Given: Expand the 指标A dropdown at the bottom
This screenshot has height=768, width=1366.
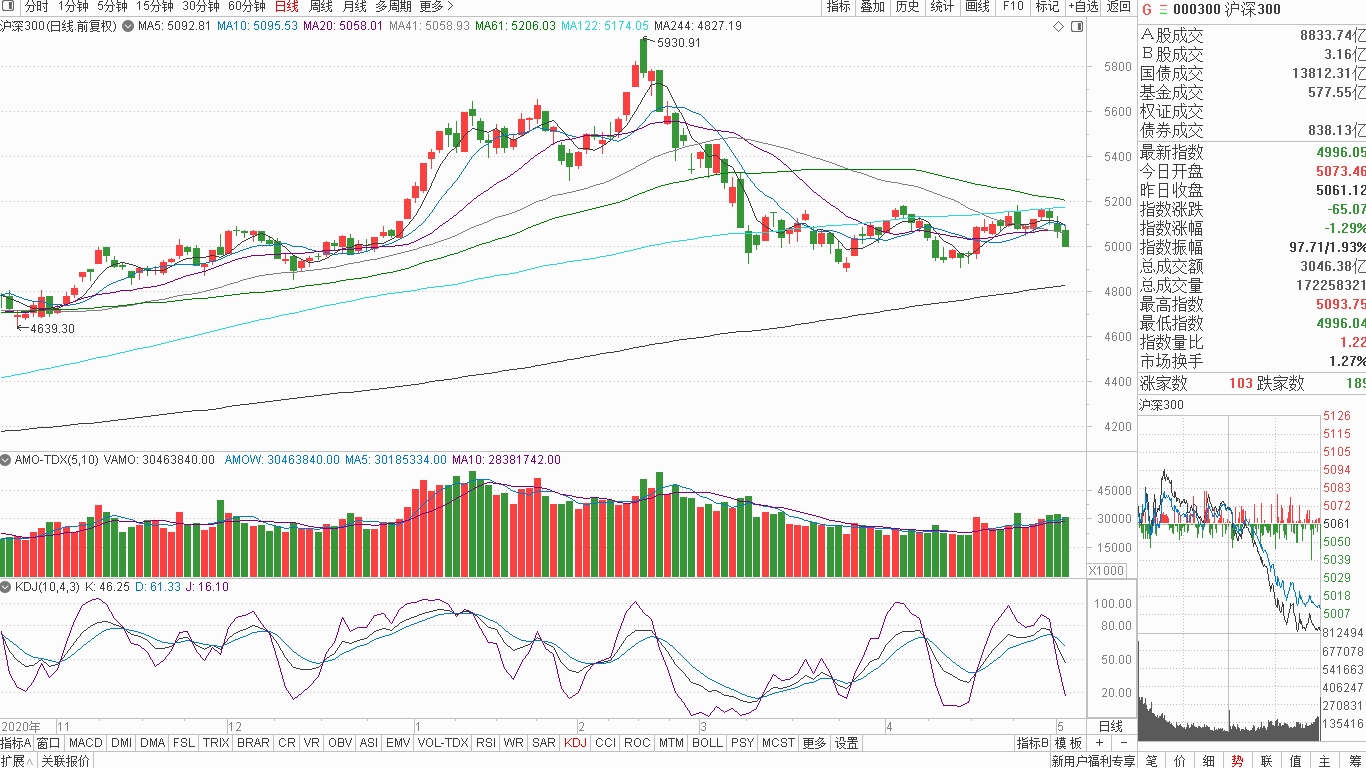Looking at the screenshot, I should point(16,743).
